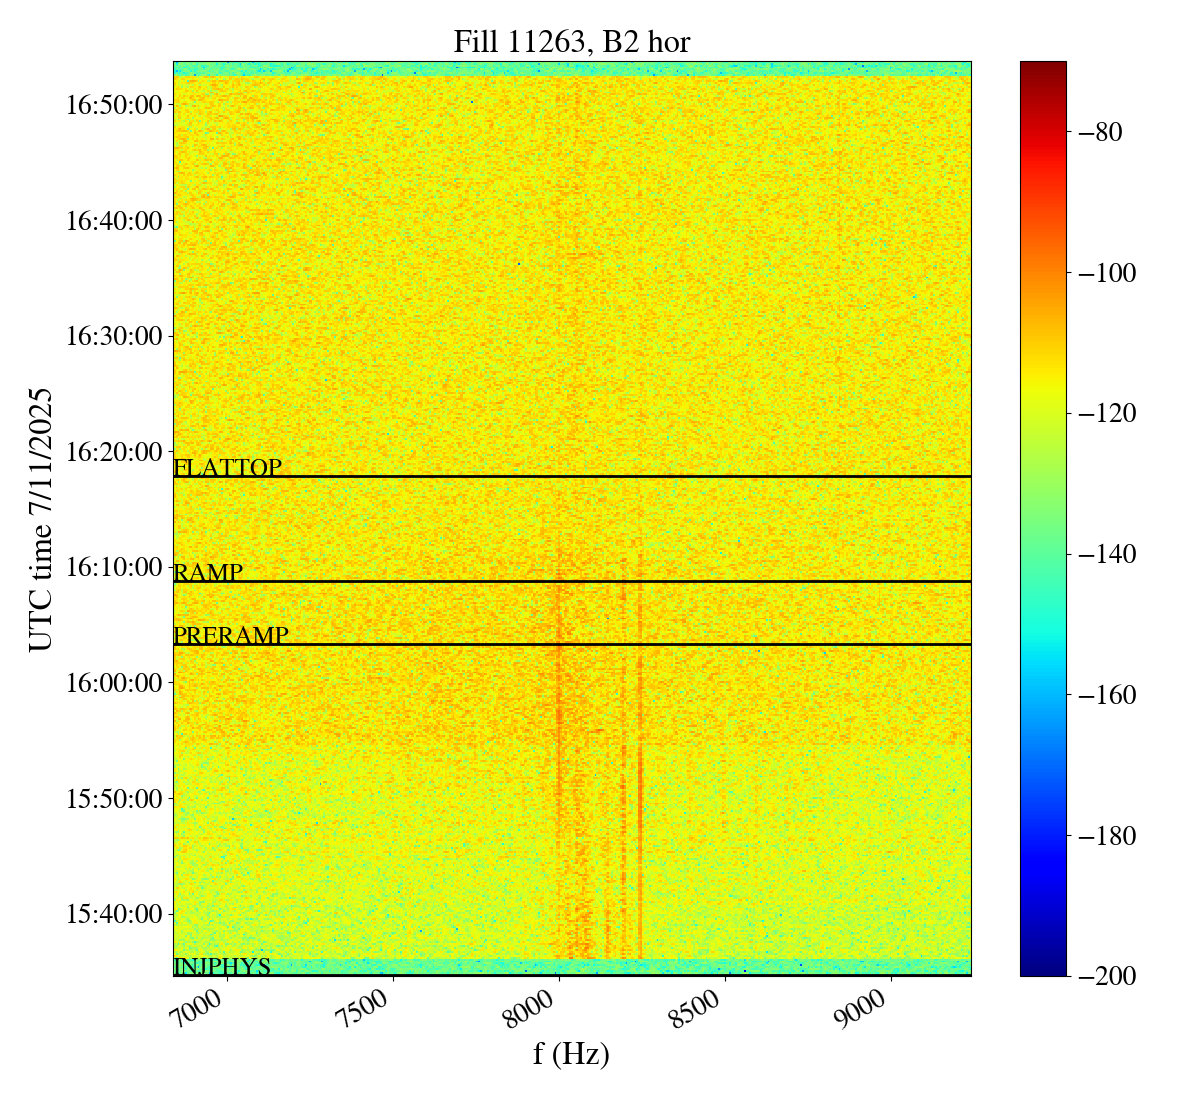This screenshot has width=1200, height=1100.
Task: Select the INJPHYS label at plot bottom
Action: tap(222, 967)
